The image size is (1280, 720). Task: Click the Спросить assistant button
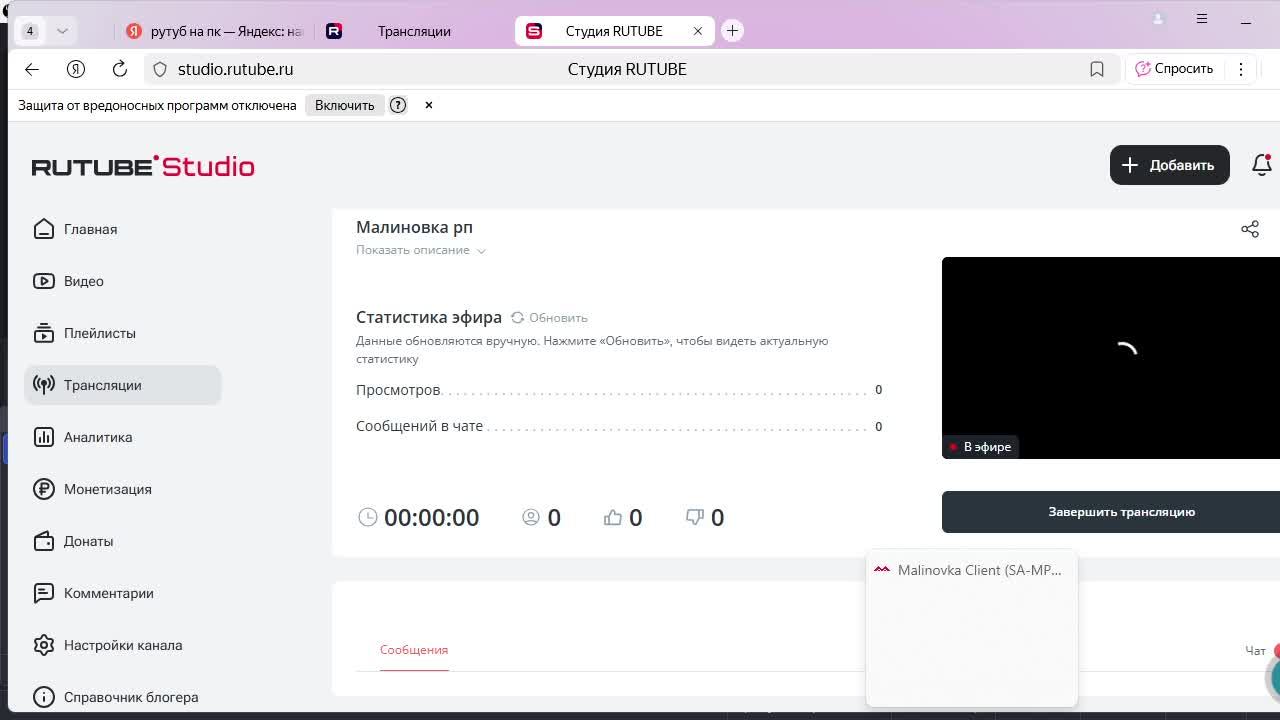(x=1174, y=69)
